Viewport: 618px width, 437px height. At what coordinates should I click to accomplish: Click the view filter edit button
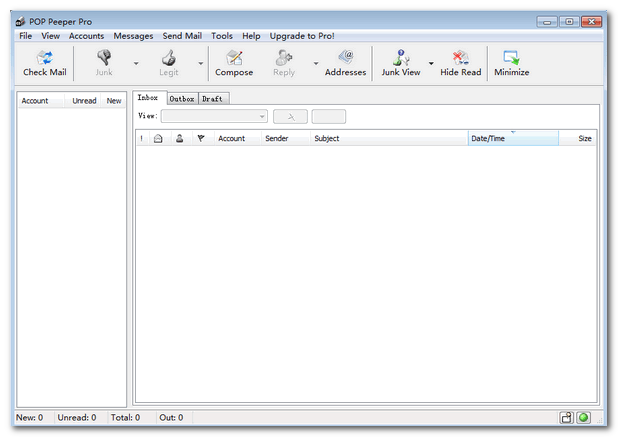coord(290,116)
